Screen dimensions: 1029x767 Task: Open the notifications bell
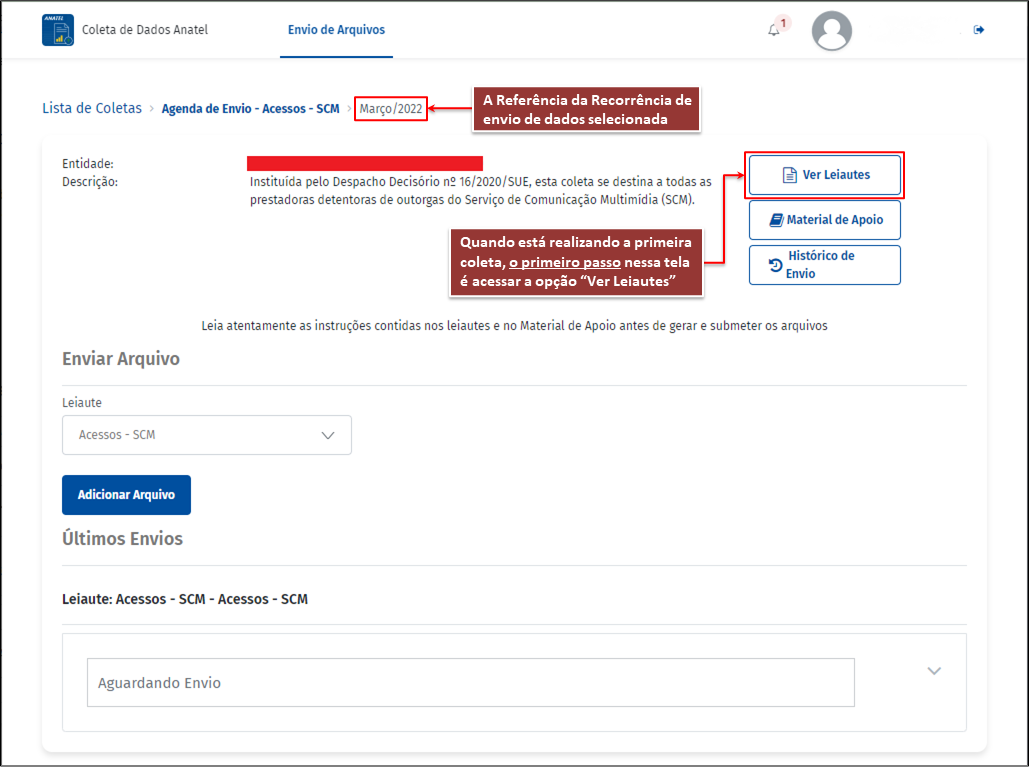click(x=773, y=30)
